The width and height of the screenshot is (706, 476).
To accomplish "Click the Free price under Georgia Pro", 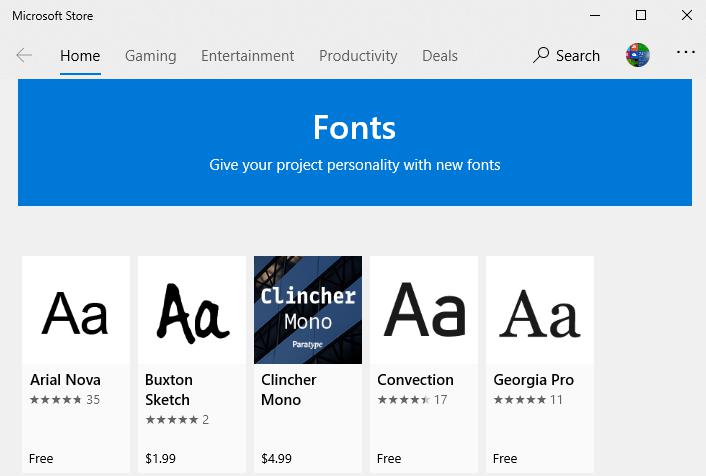I will pyautogui.click(x=505, y=458).
